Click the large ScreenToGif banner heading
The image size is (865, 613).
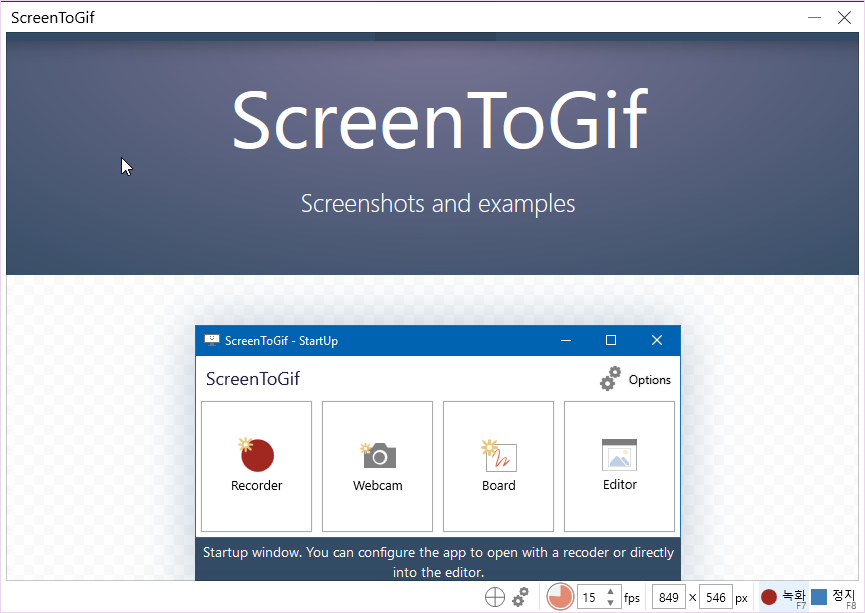point(440,120)
